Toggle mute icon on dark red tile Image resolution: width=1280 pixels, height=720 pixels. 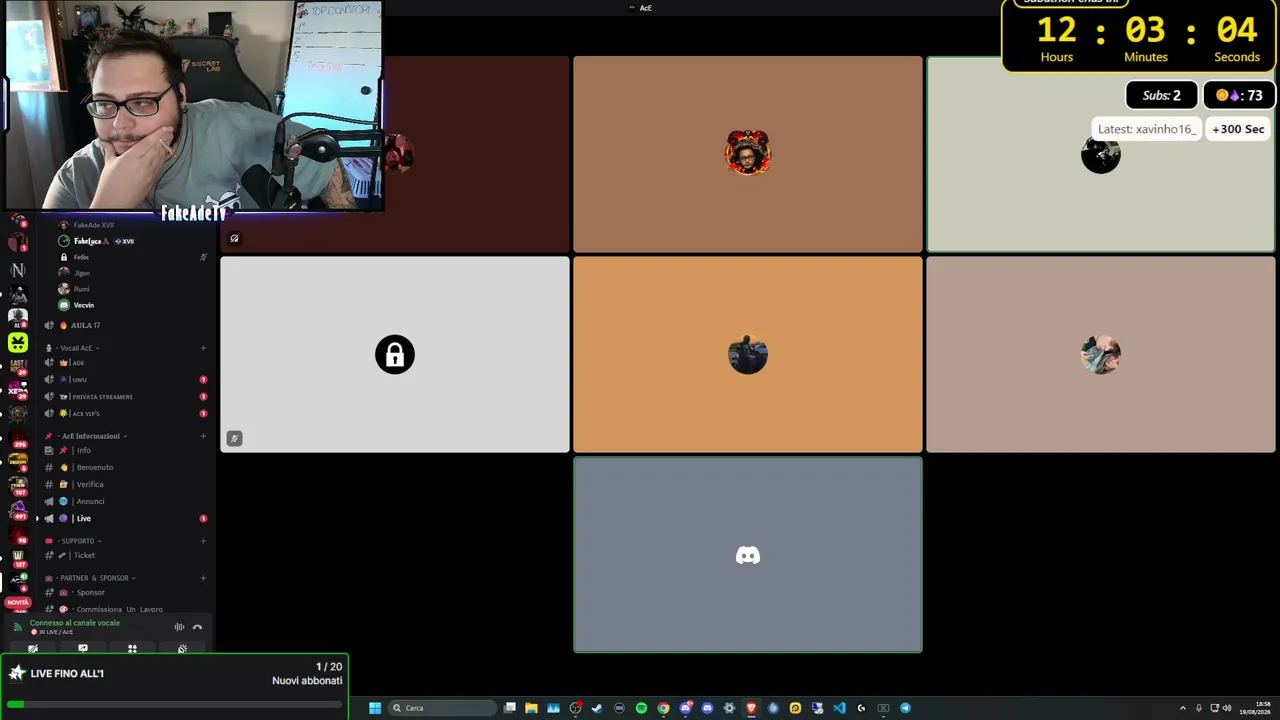point(234,238)
